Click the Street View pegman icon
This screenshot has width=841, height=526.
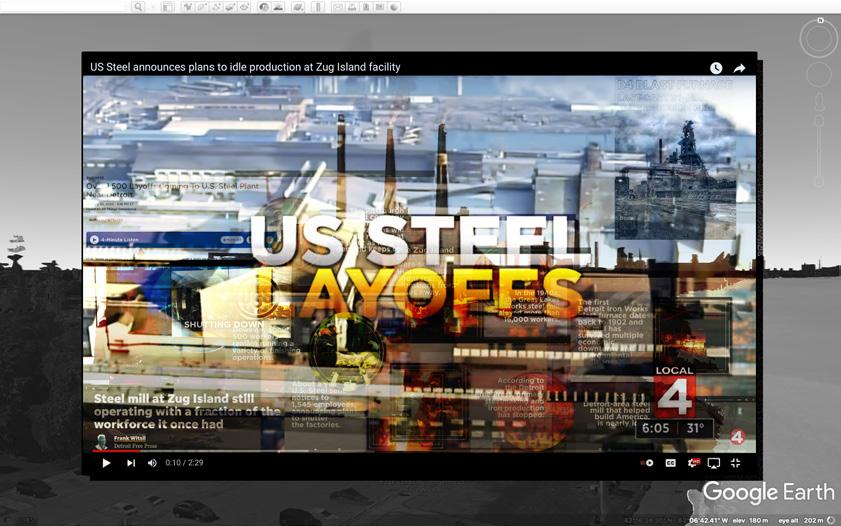click(x=819, y=102)
